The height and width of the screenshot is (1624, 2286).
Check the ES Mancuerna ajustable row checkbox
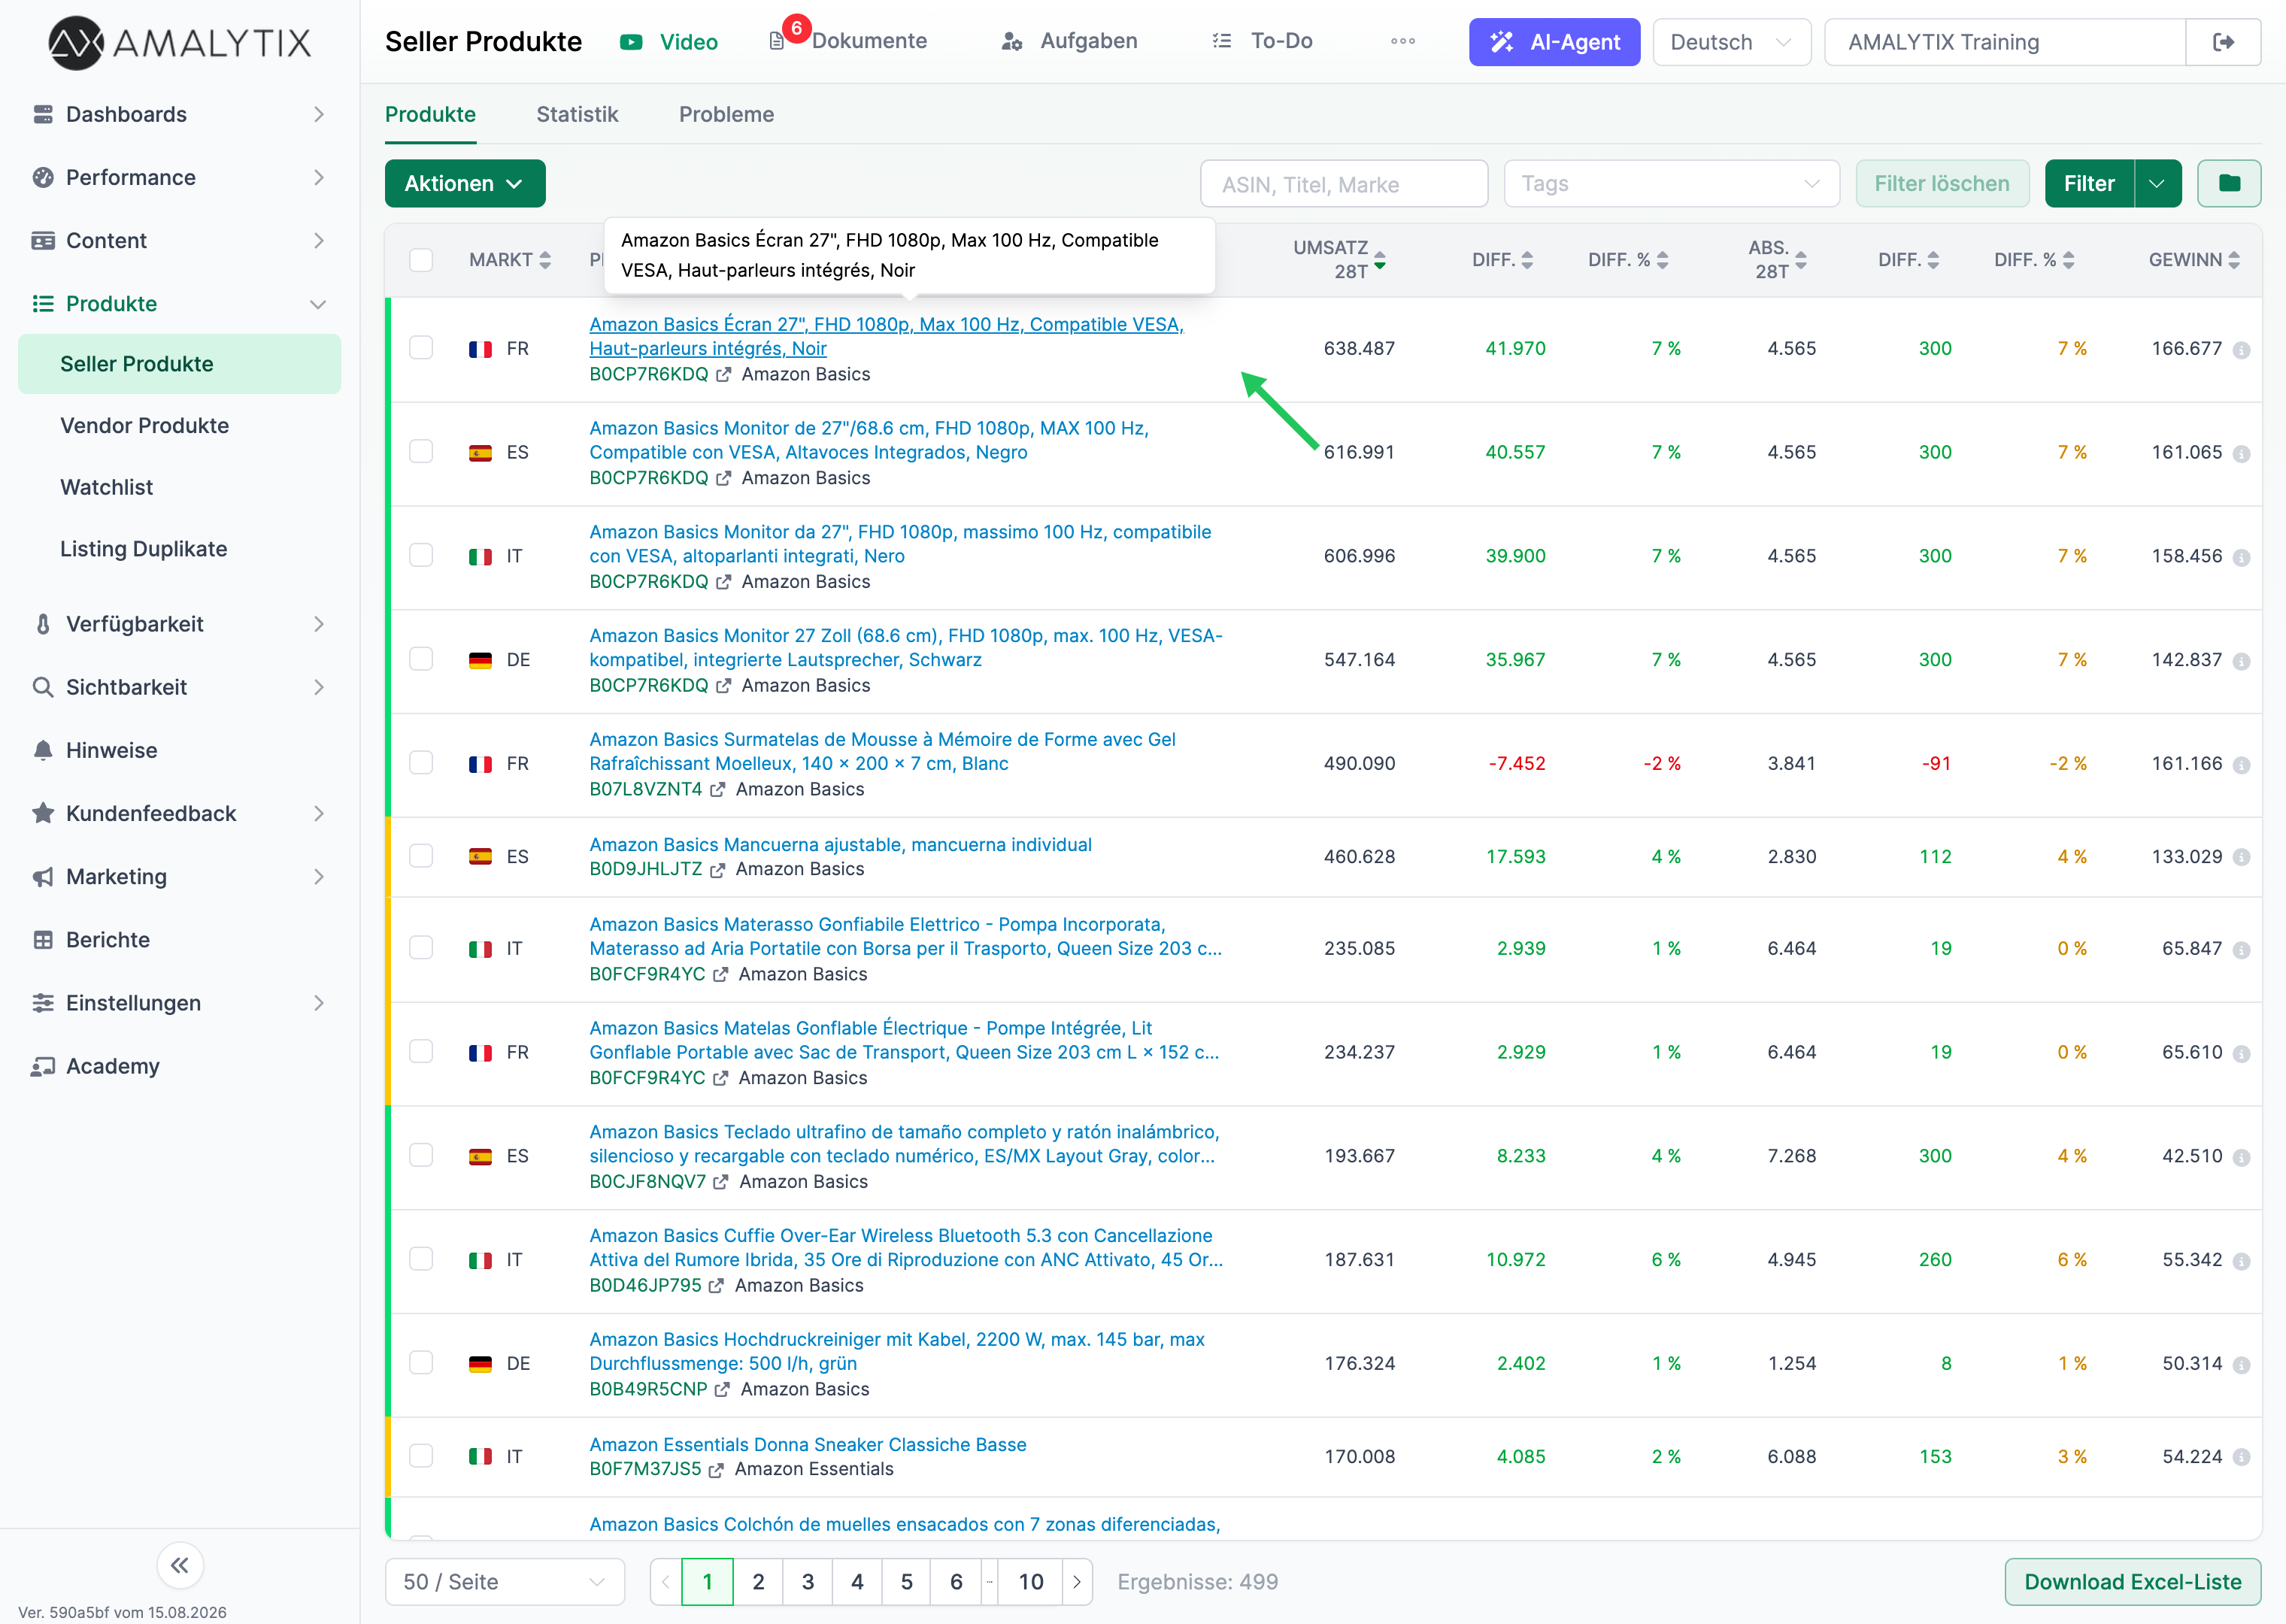coord(421,856)
